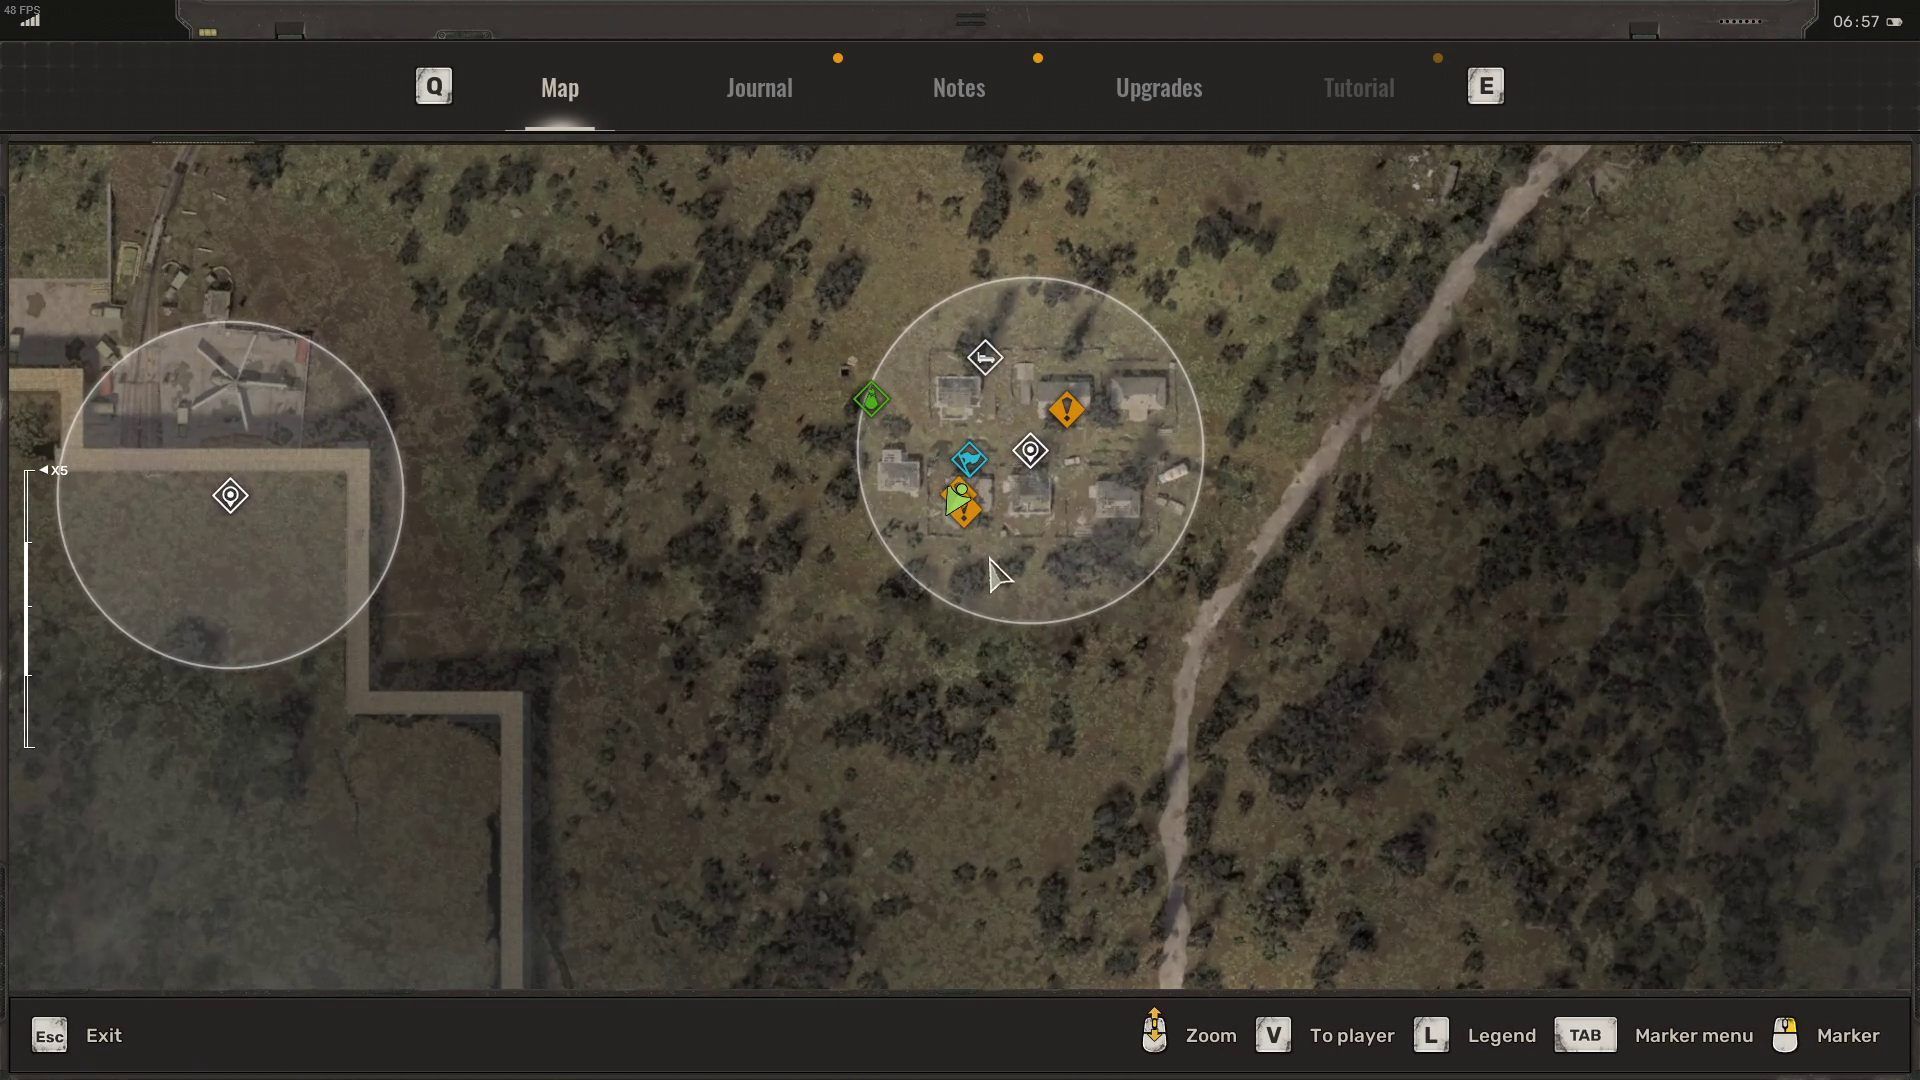
Task: Select the green player arrow marker
Action: point(955,498)
